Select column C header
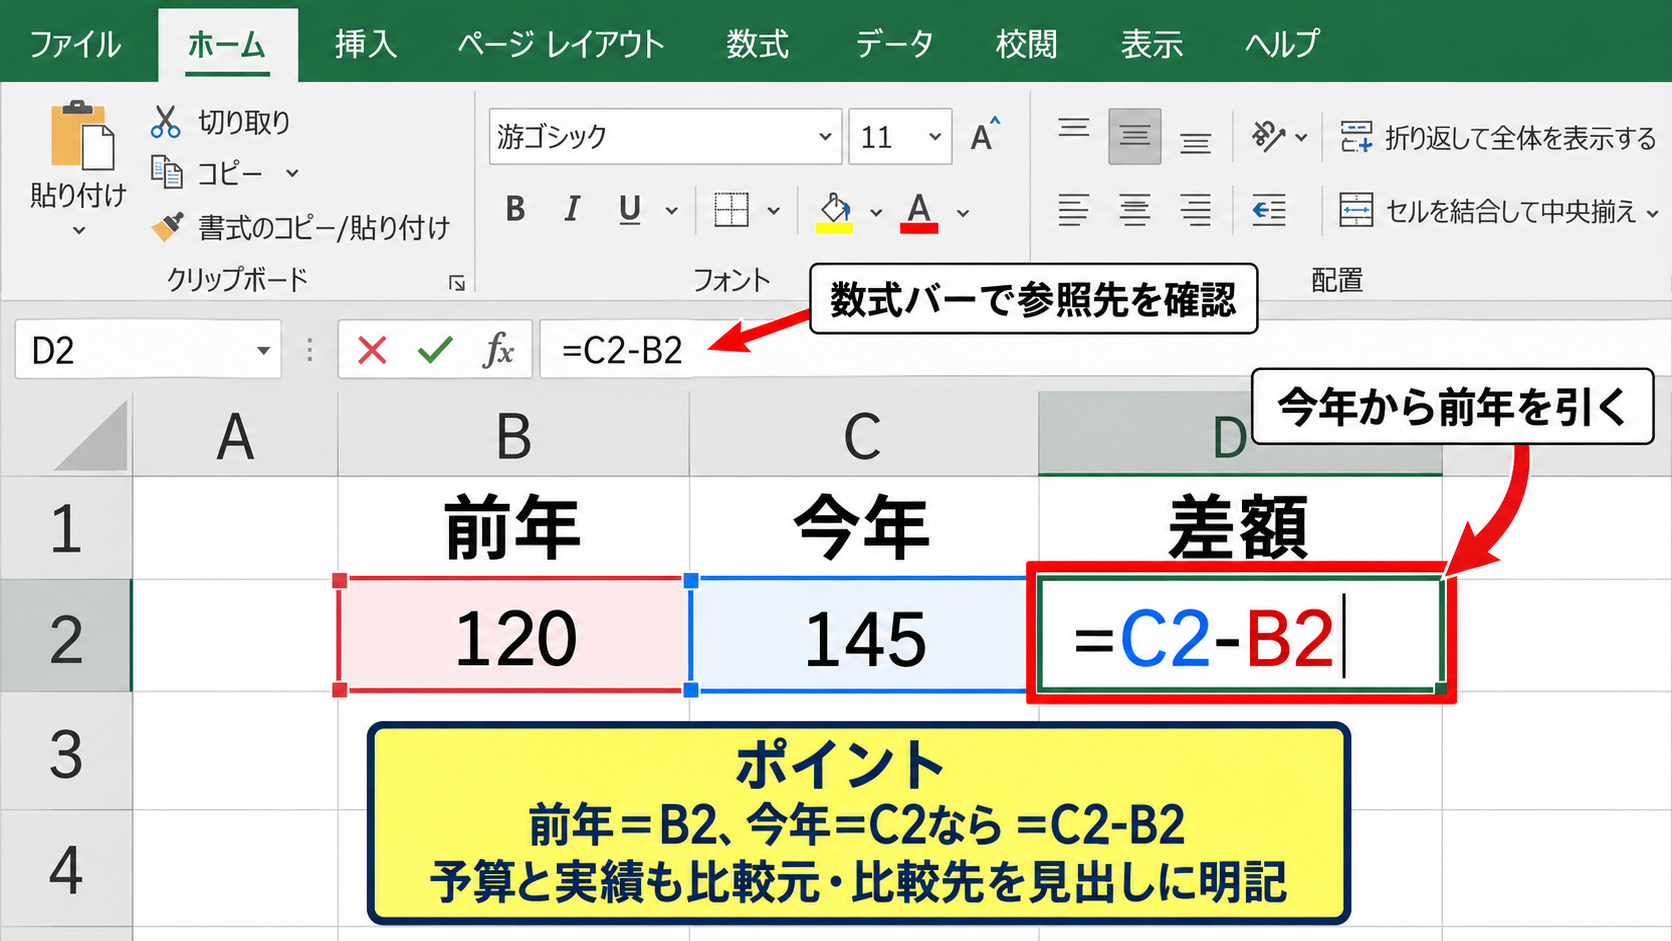Viewport: 1672px width, 941px height. (x=863, y=435)
